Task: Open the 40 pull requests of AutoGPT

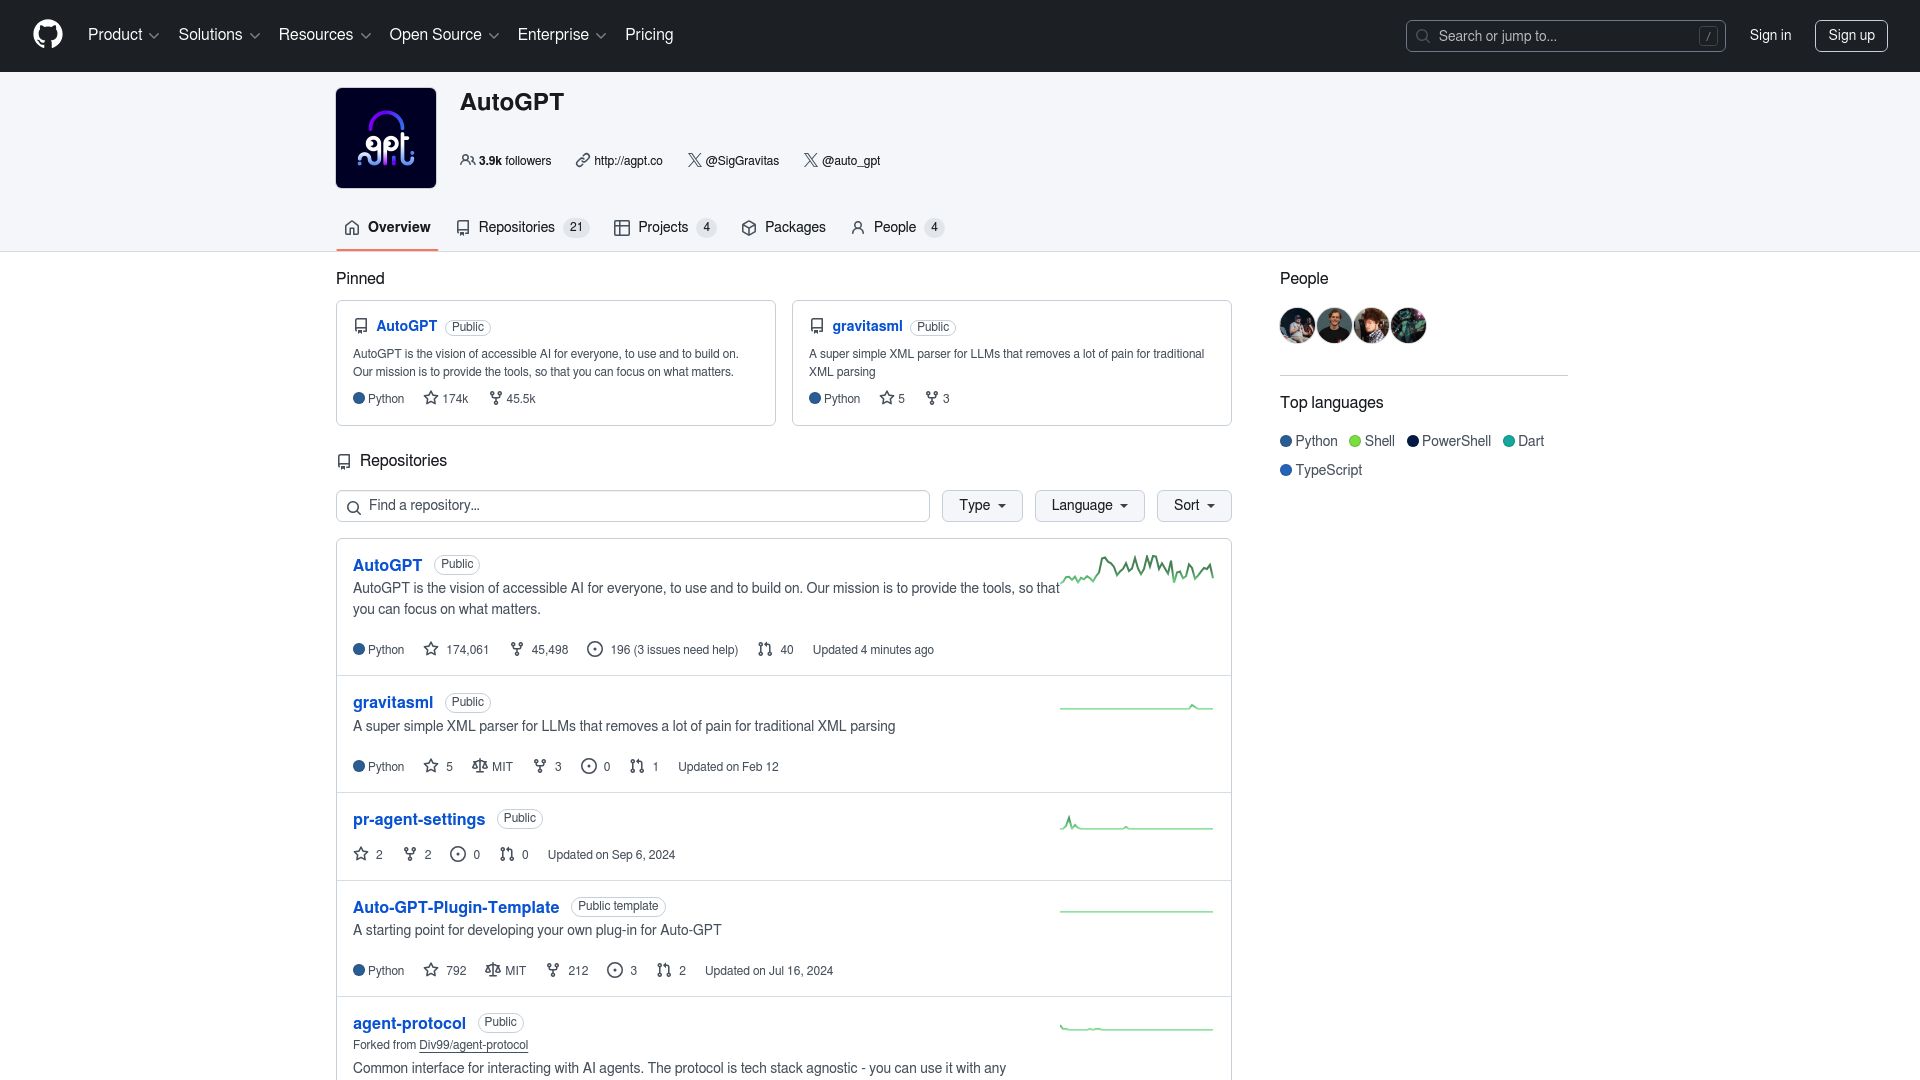Action: click(x=775, y=650)
